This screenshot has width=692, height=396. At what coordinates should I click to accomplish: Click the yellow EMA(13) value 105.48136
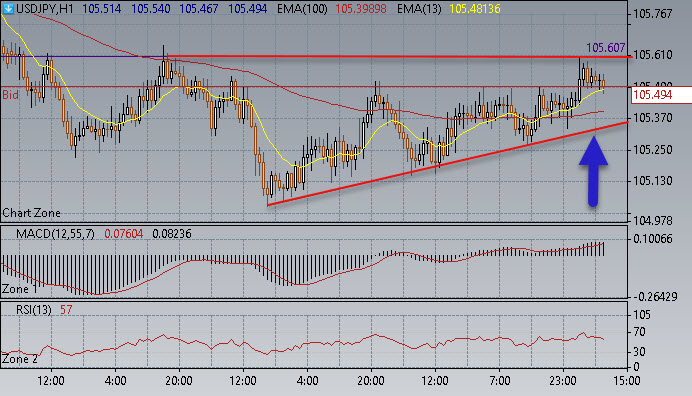pos(475,8)
